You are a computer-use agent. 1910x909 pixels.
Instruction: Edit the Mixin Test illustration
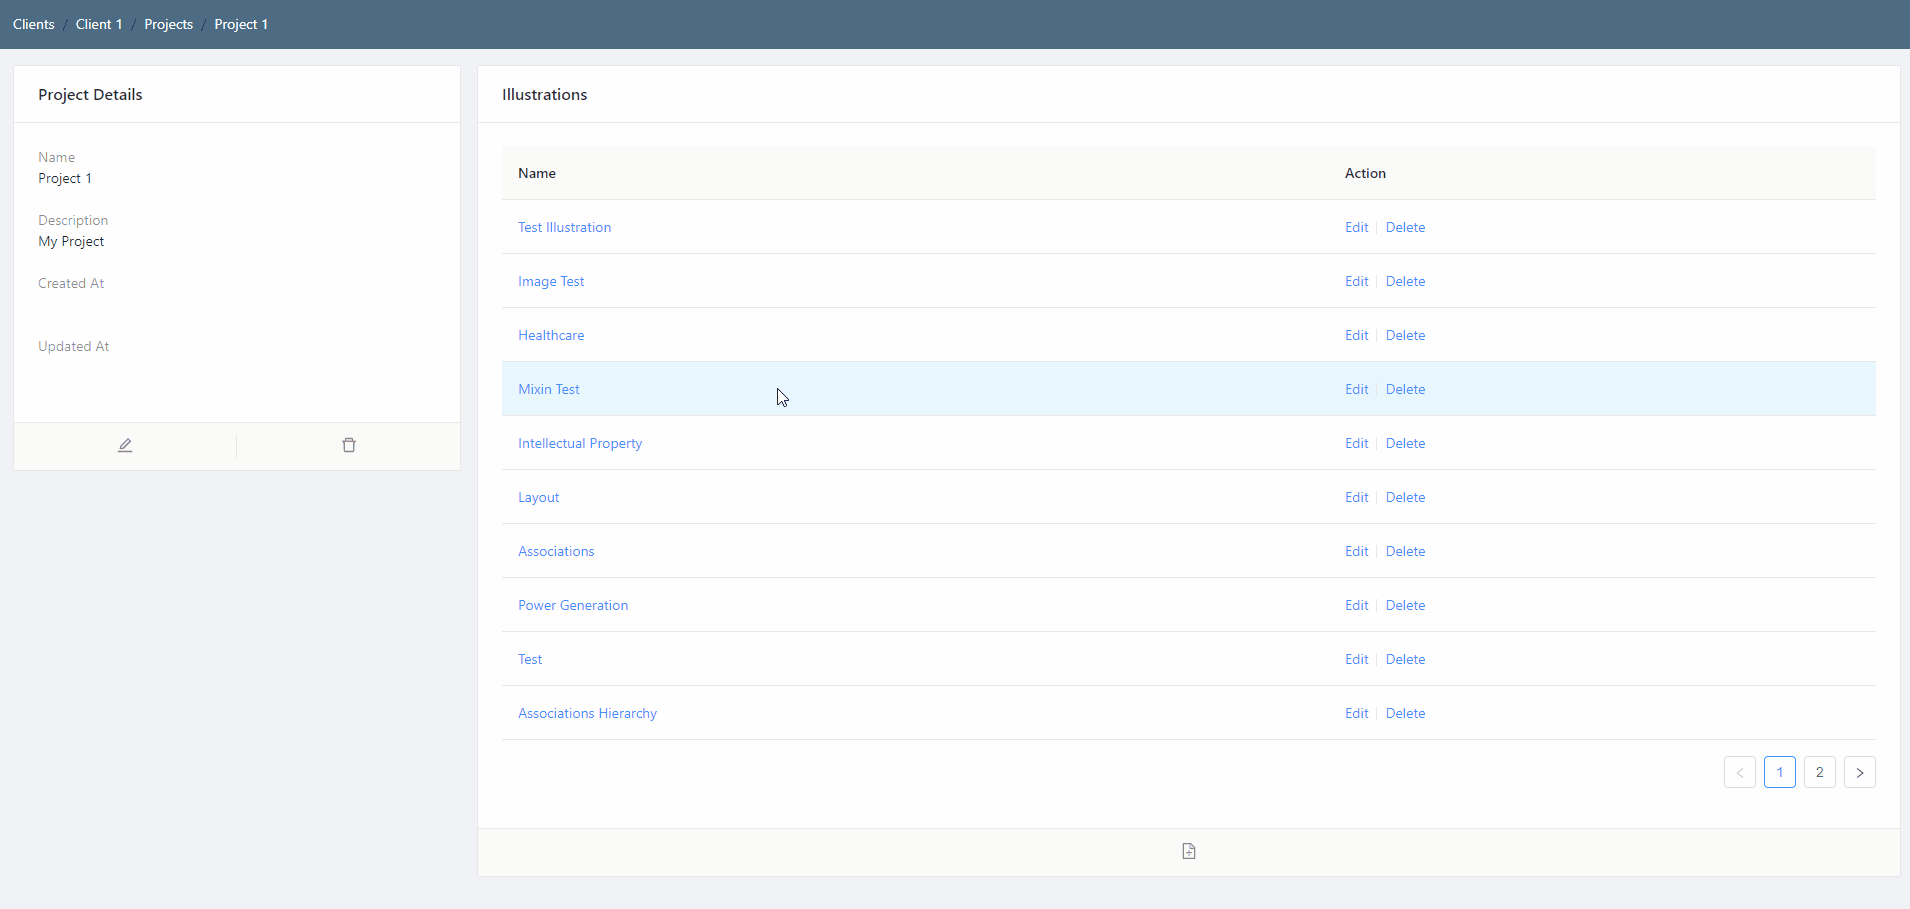pos(1356,389)
